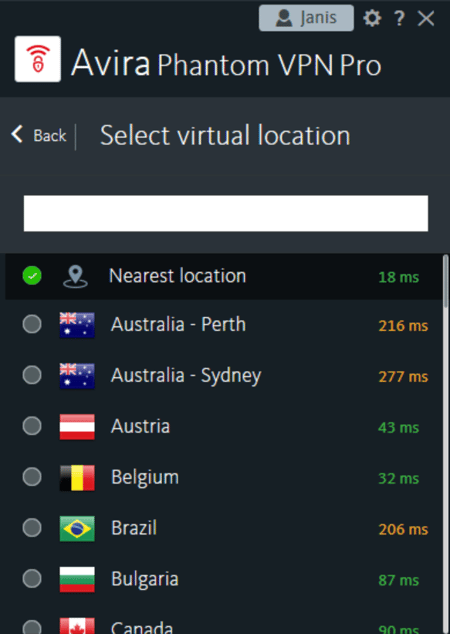Click the Brazil flag icon
The width and height of the screenshot is (450, 634).
[77, 528]
